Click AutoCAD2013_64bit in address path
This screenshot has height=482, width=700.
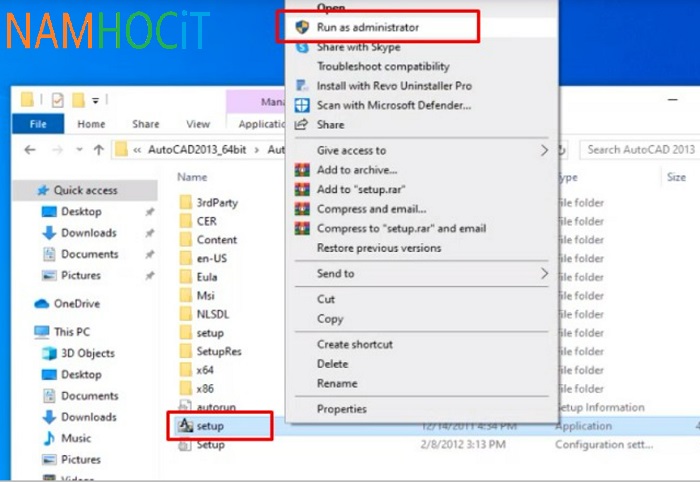[197, 150]
